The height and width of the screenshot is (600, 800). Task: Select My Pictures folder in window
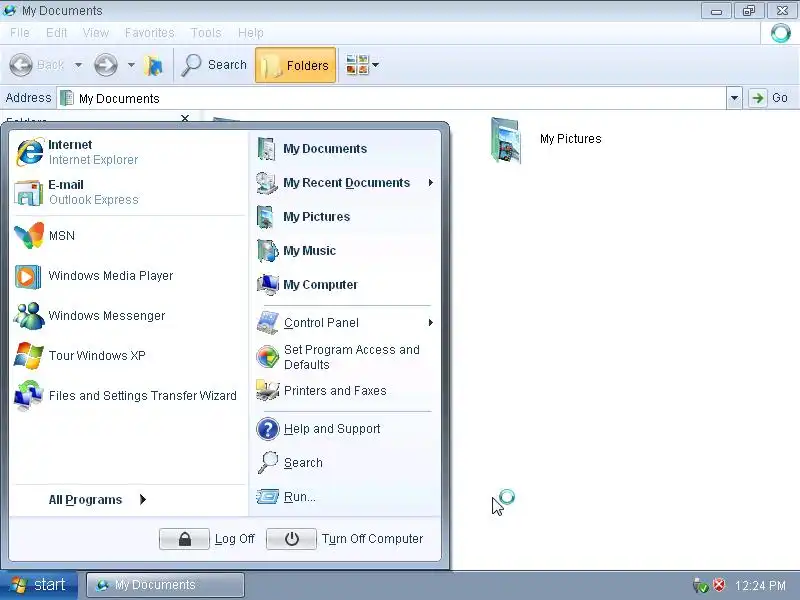click(x=545, y=140)
